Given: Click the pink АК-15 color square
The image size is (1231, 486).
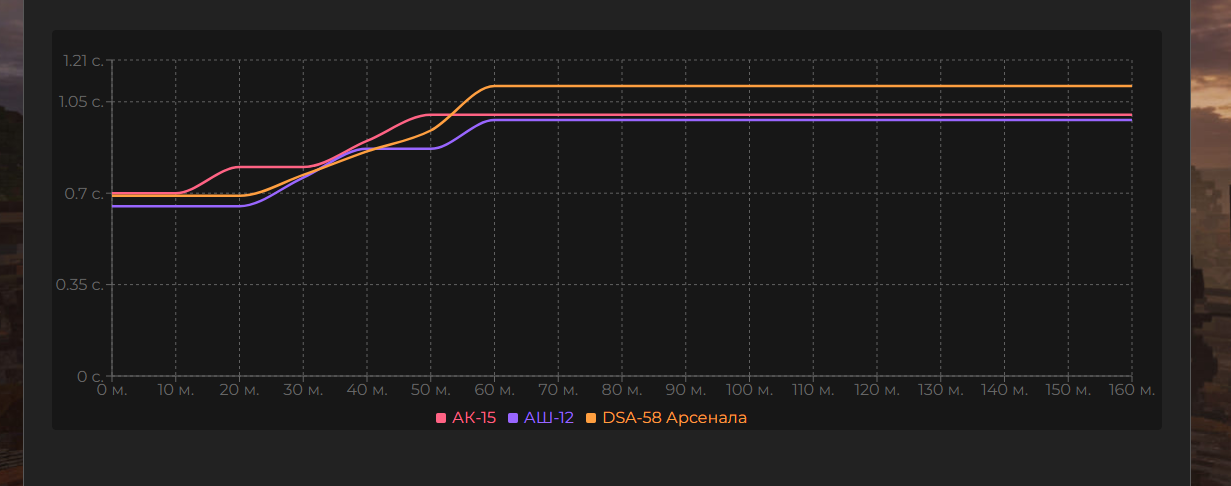Looking at the screenshot, I should (441, 418).
